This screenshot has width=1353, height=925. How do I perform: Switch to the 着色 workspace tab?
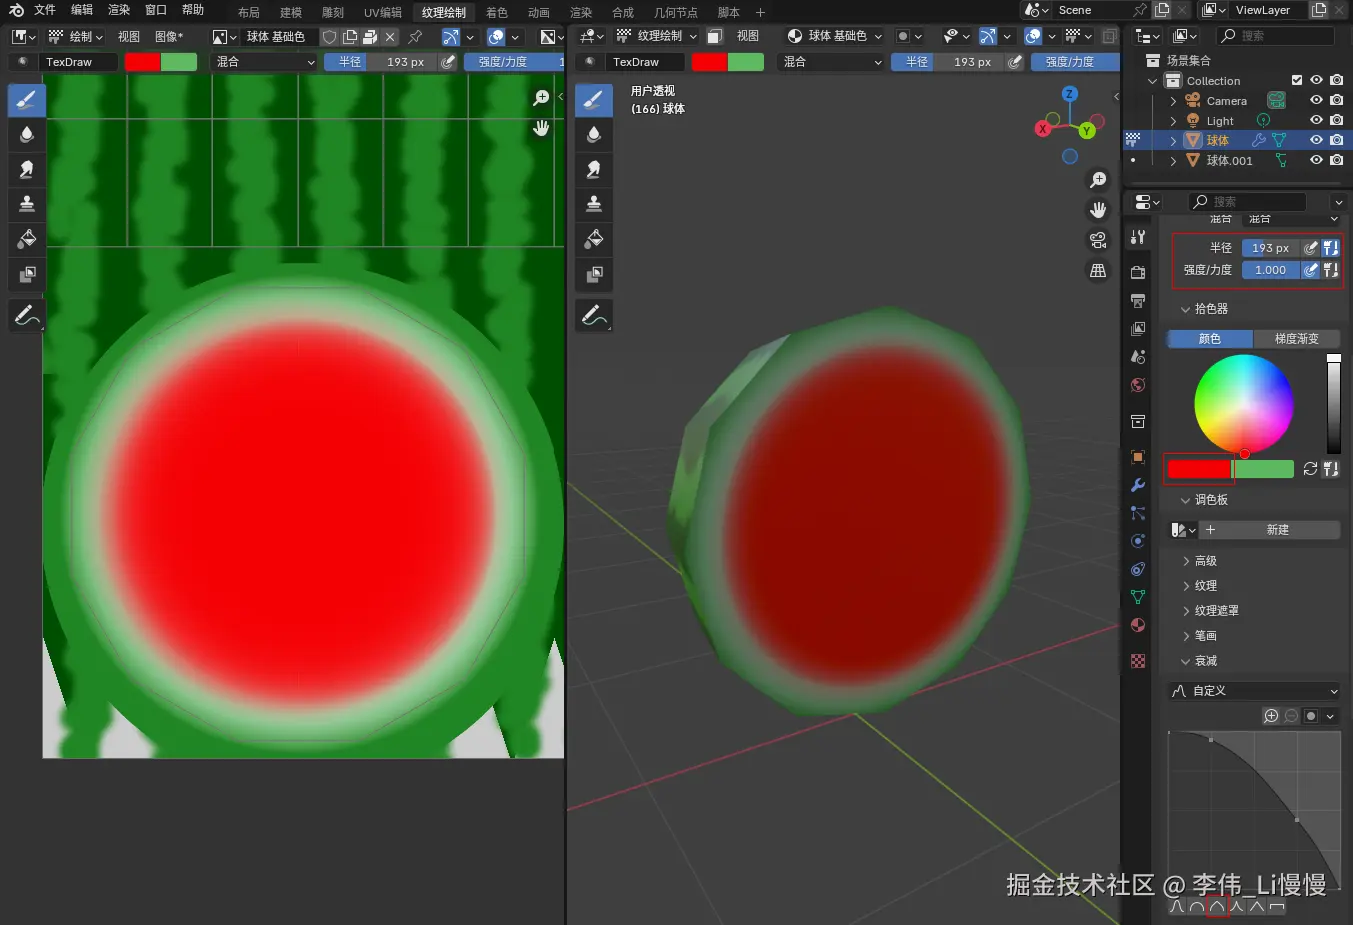(497, 12)
